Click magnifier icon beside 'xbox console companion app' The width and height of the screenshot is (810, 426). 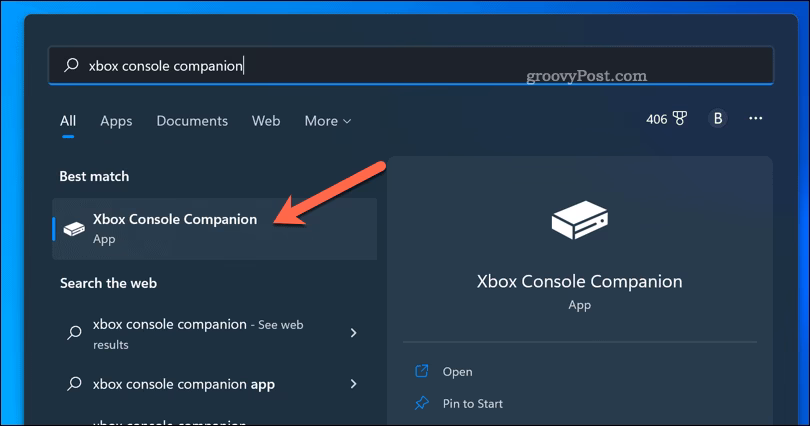coord(74,384)
